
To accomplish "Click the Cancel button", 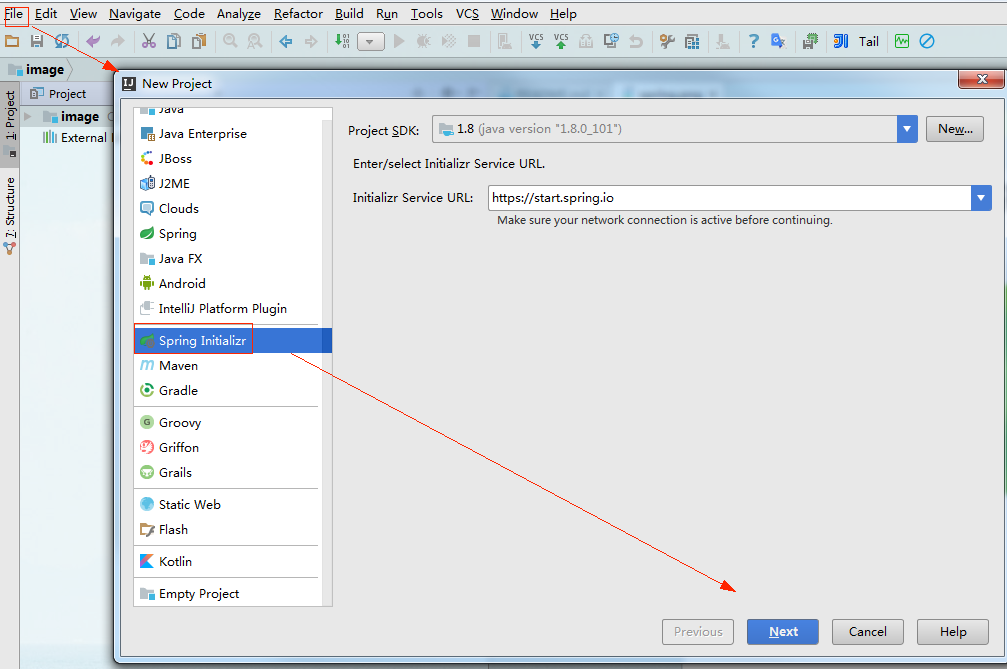I will pos(868,632).
